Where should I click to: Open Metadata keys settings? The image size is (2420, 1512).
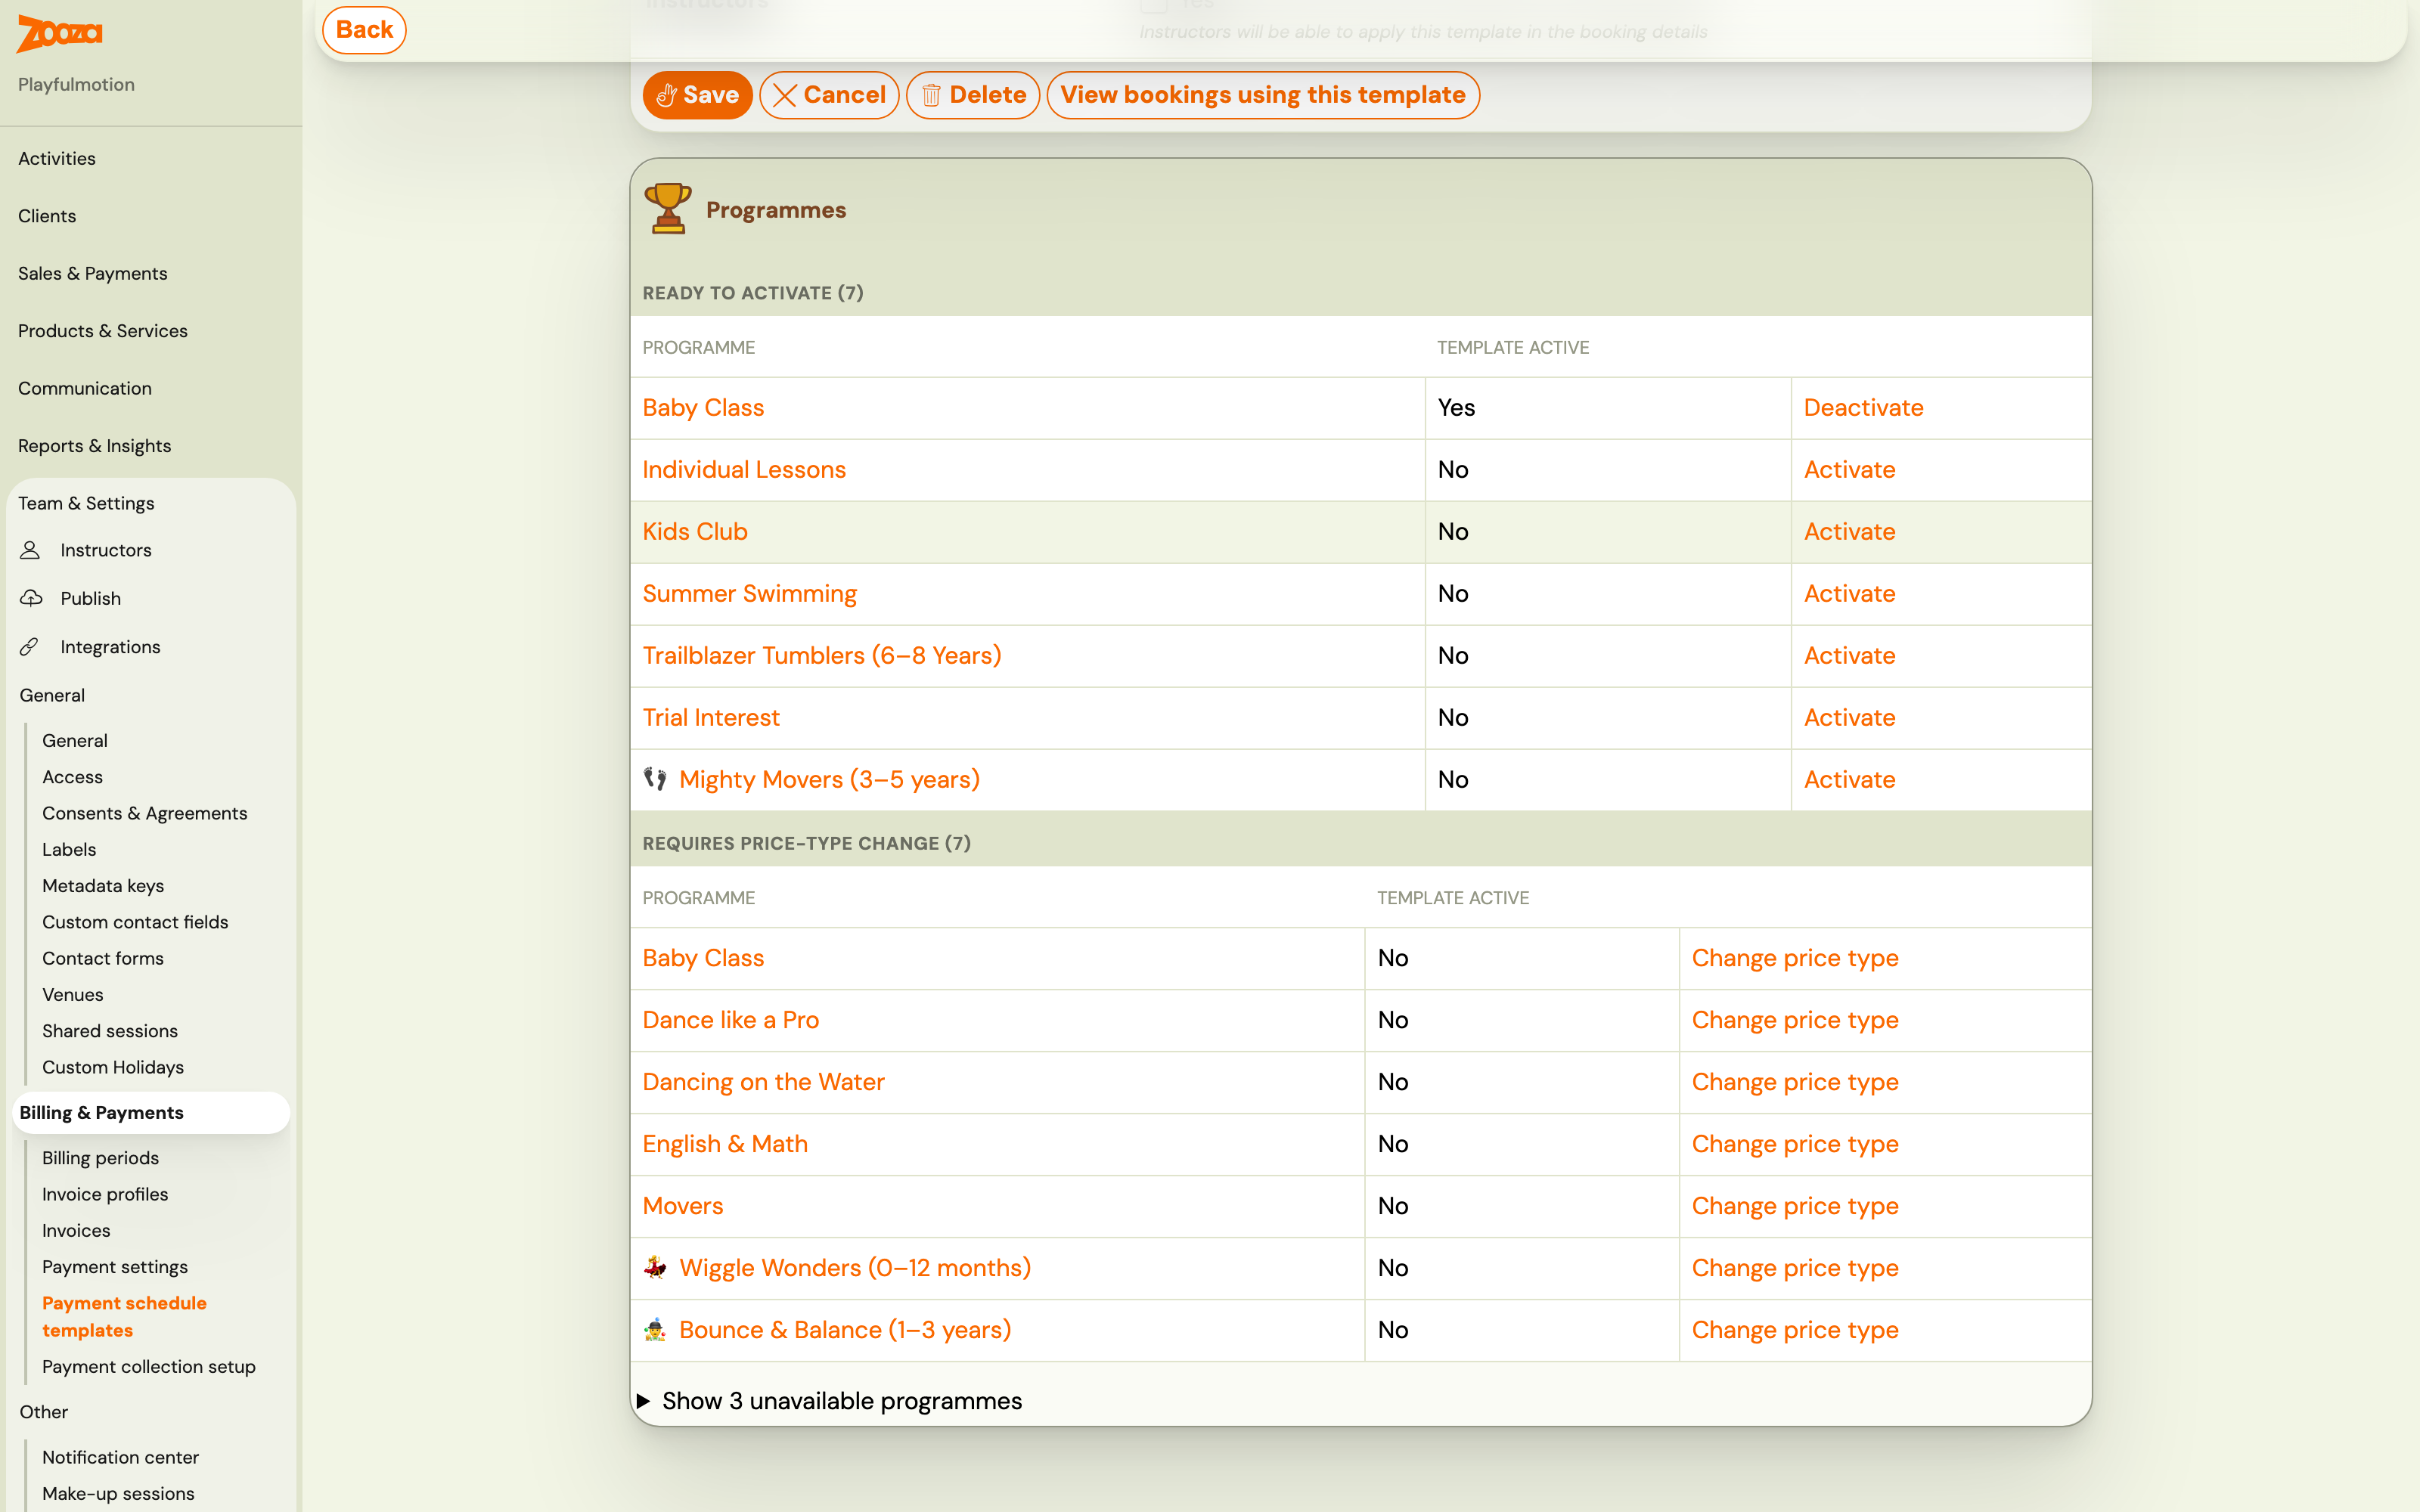pyautogui.click(x=103, y=886)
